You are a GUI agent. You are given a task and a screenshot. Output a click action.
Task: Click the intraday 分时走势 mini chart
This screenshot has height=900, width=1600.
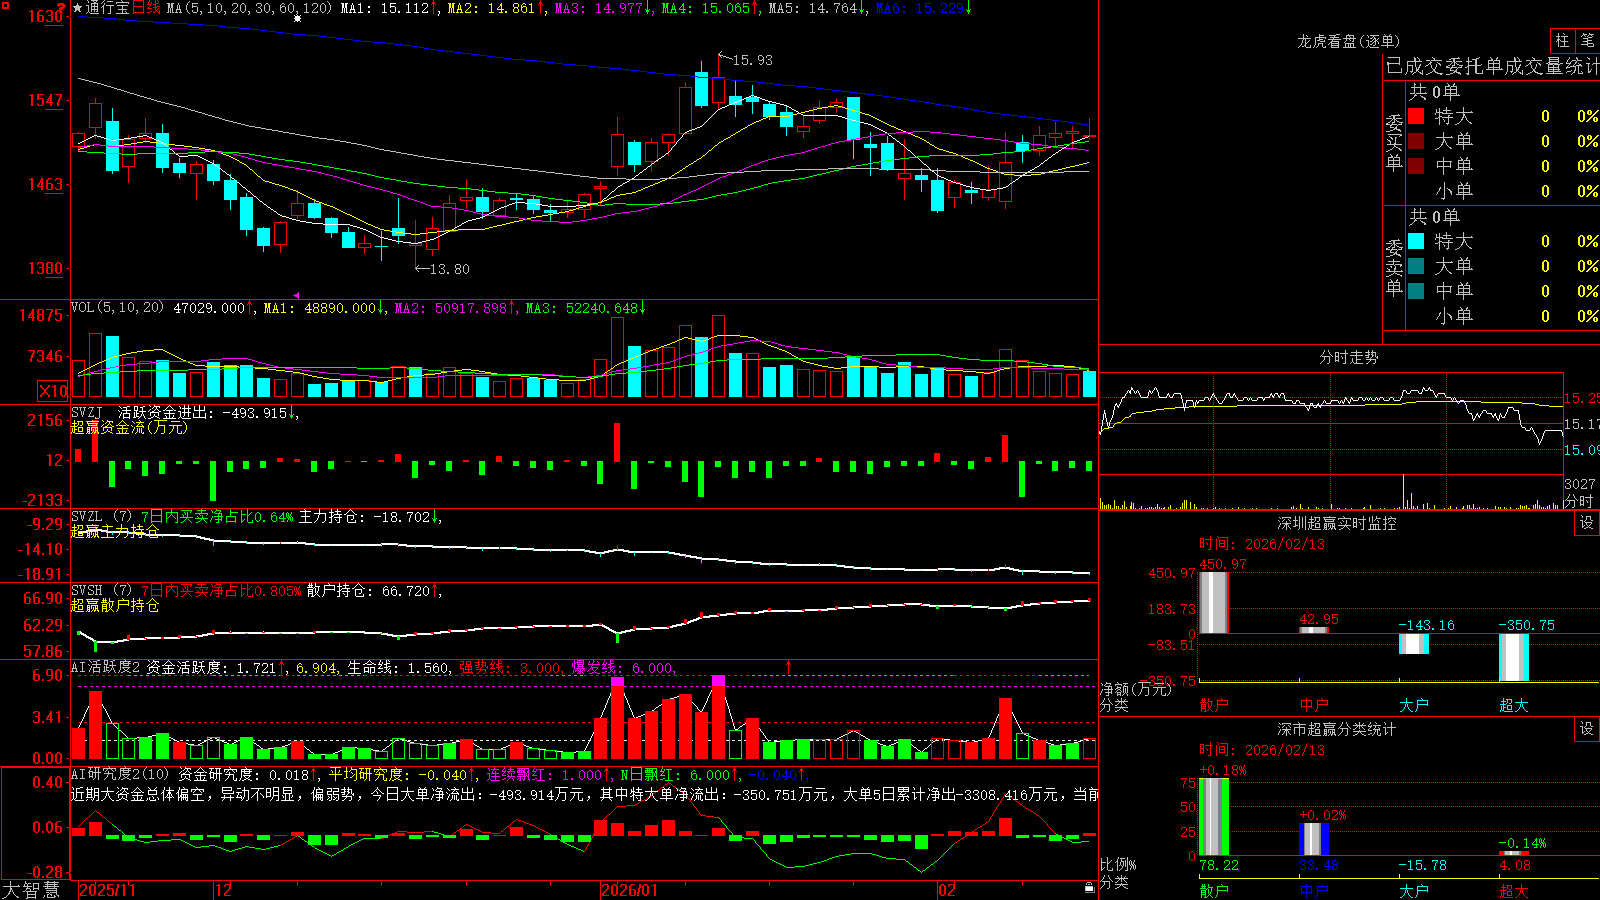1331,440
